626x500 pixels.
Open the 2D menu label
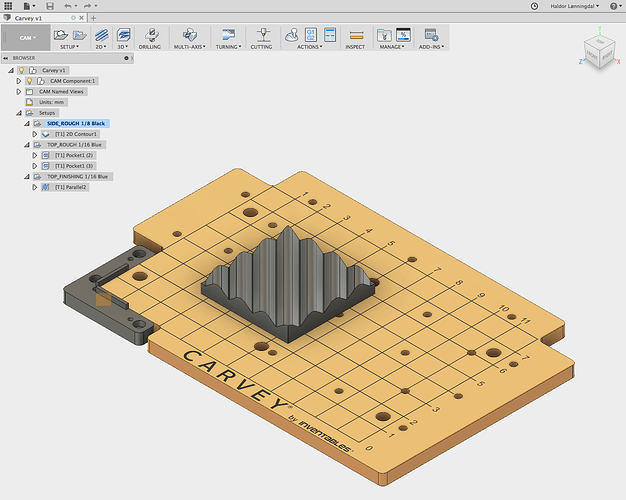click(101, 47)
